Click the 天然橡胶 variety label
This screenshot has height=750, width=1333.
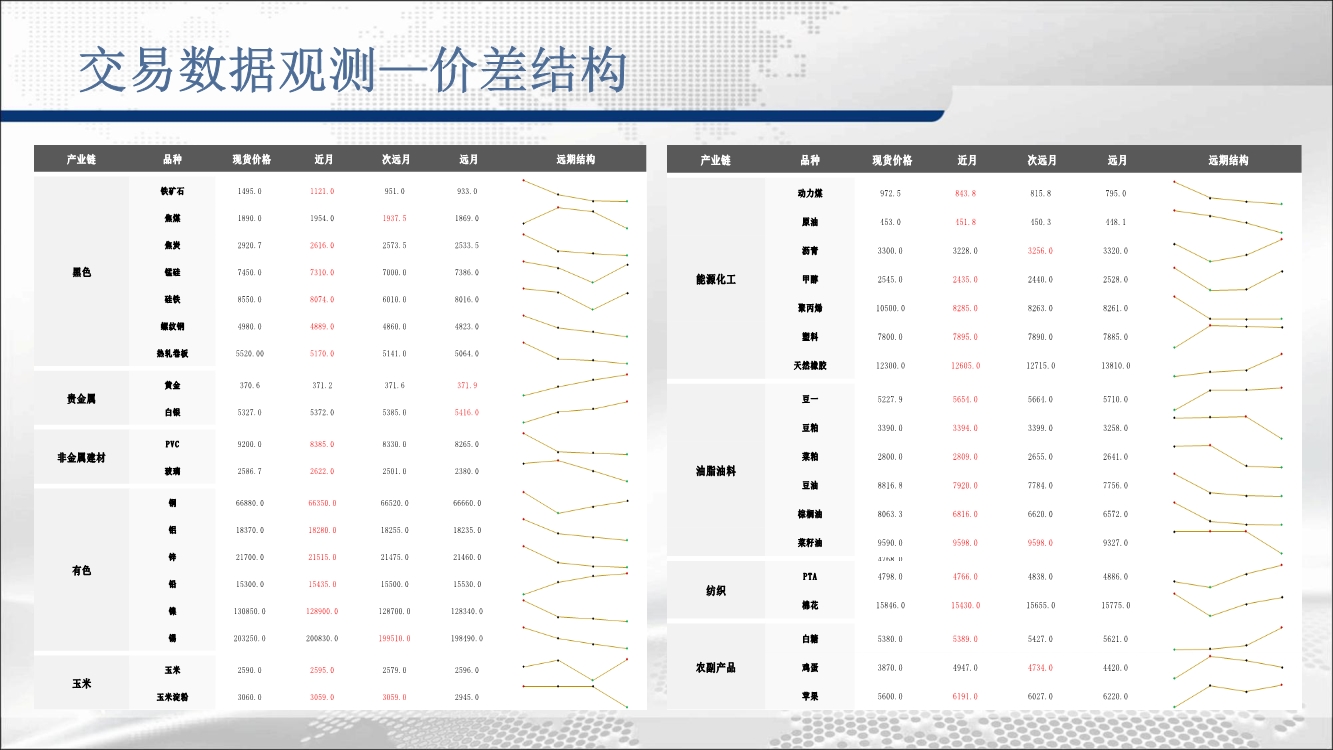tap(810, 365)
